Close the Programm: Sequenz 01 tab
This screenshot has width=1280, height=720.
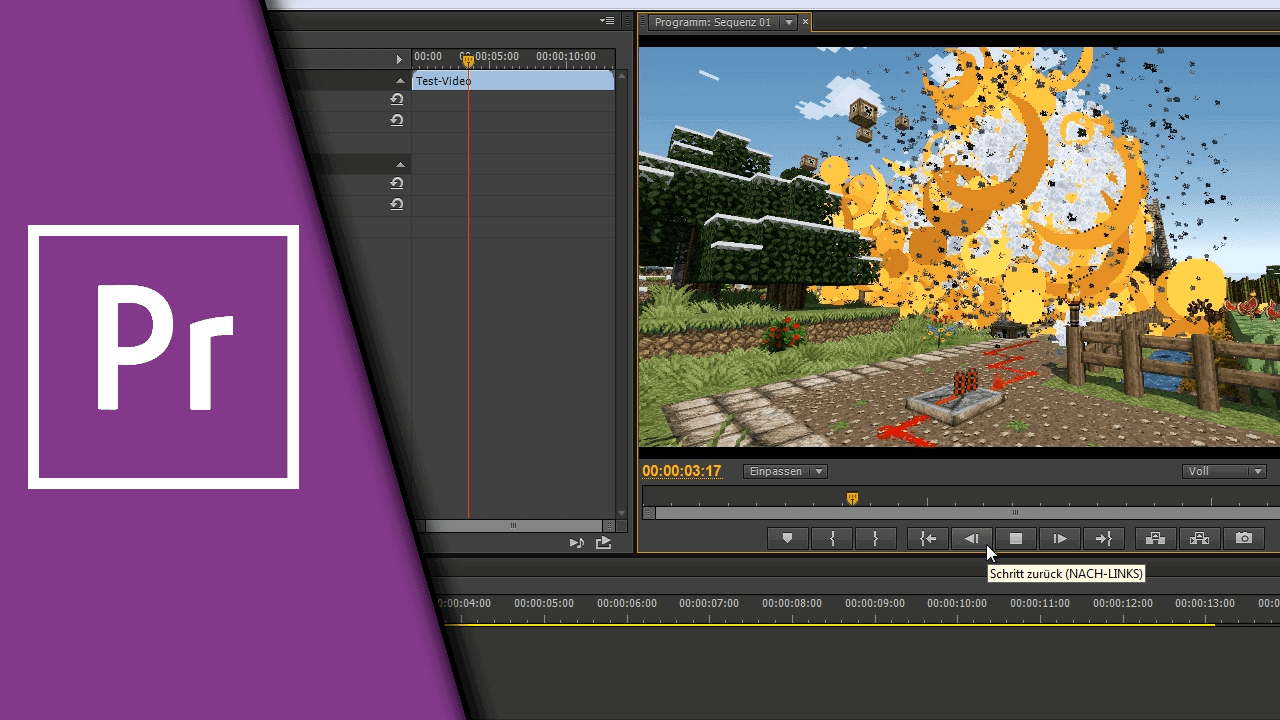[x=806, y=22]
